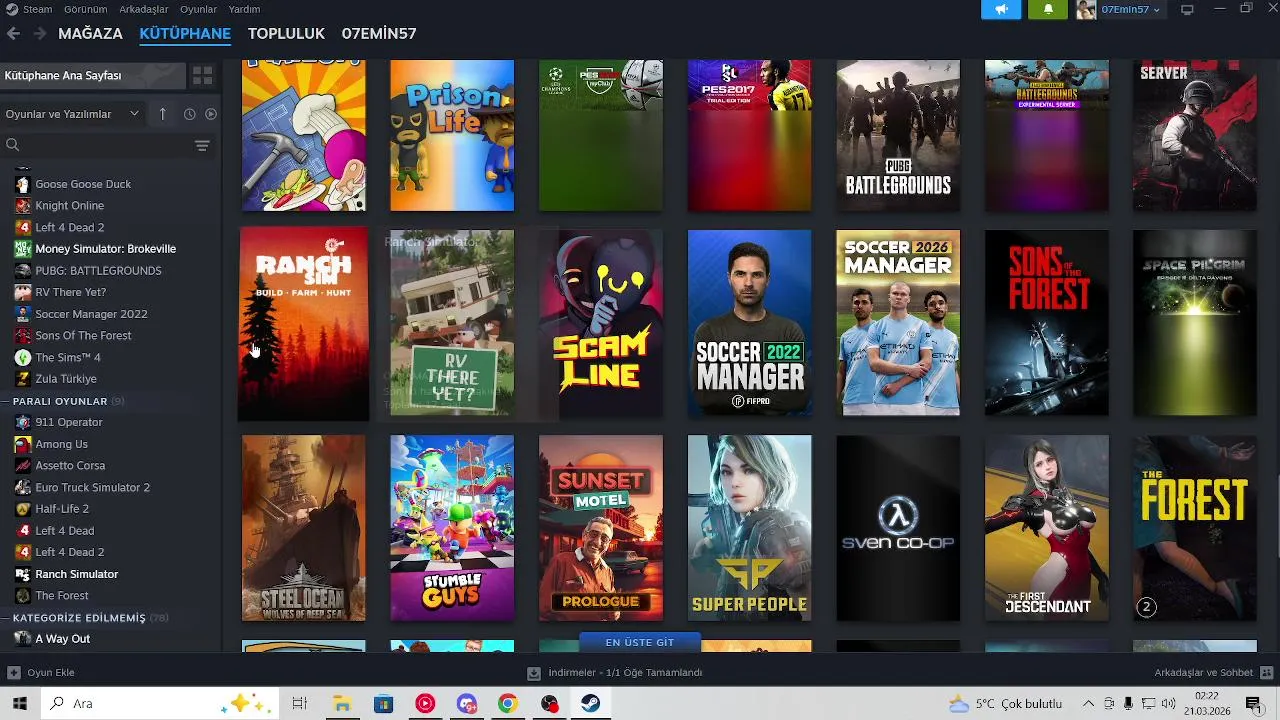The width and height of the screenshot is (1280, 720).
Task: Click the plus icon beside Oyun Ekle
Action: tap(14, 672)
